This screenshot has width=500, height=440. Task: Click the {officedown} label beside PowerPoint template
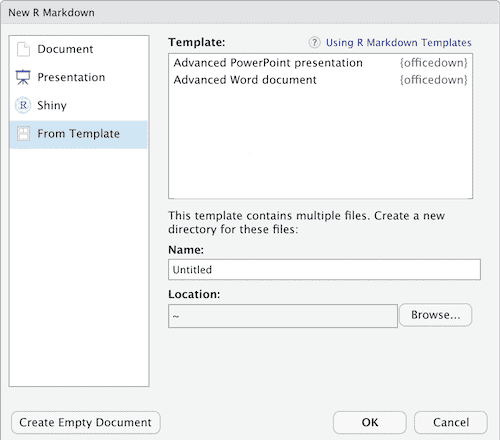[434, 63]
